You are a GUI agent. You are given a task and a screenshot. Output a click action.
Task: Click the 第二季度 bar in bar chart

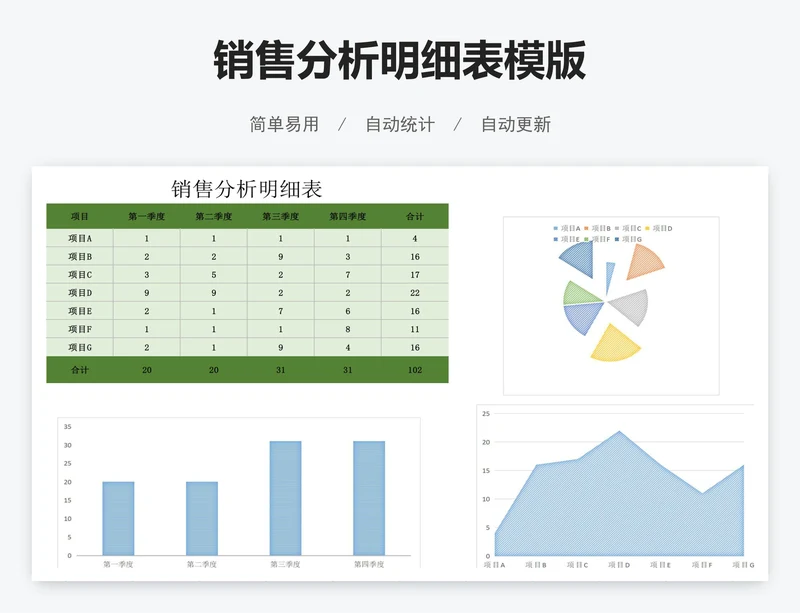[x=202, y=519]
